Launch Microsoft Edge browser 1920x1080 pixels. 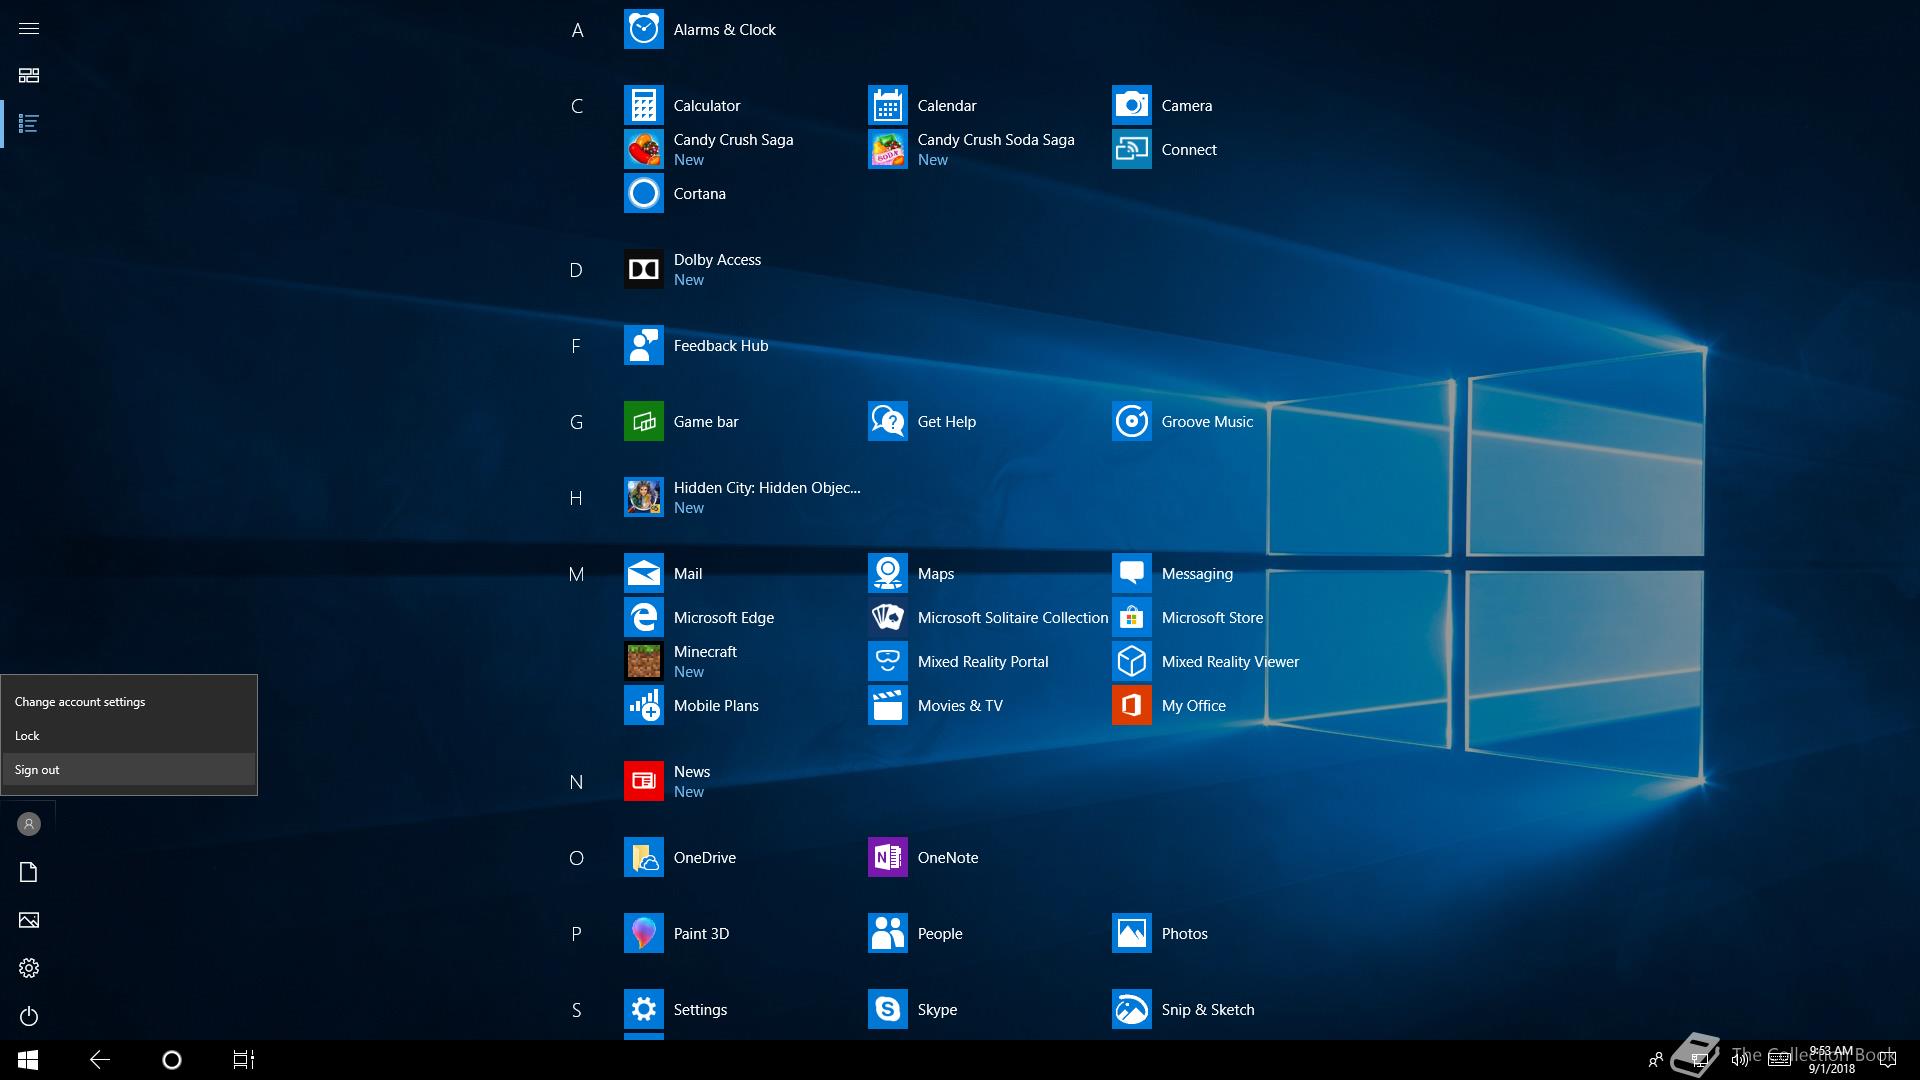[x=643, y=618]
